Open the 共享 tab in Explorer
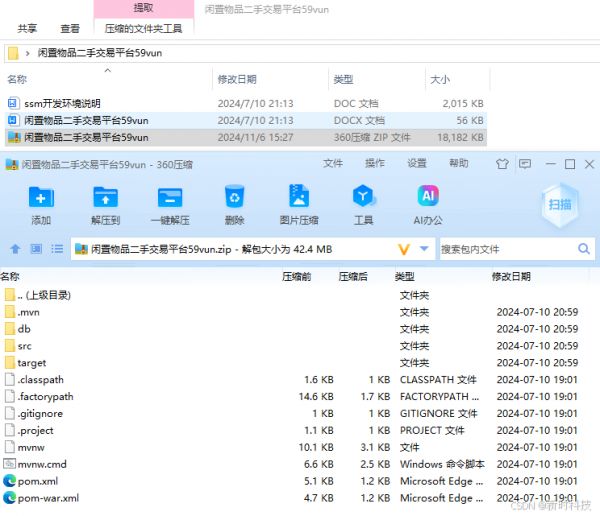 pyautogui.click(x=27, y=28)
